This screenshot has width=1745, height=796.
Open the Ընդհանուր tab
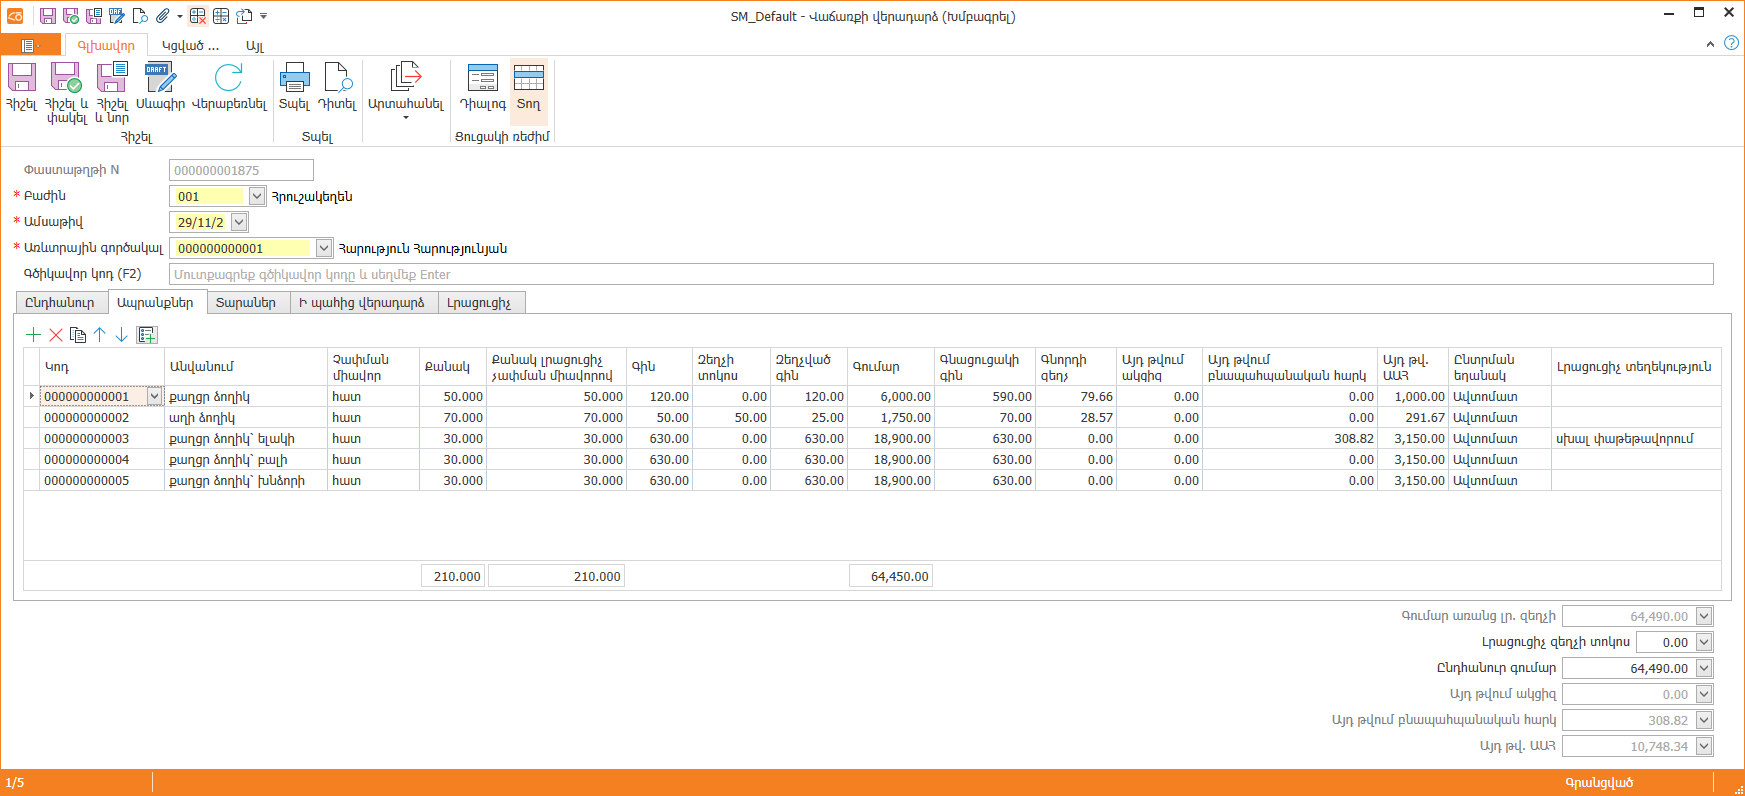[60, 302]
